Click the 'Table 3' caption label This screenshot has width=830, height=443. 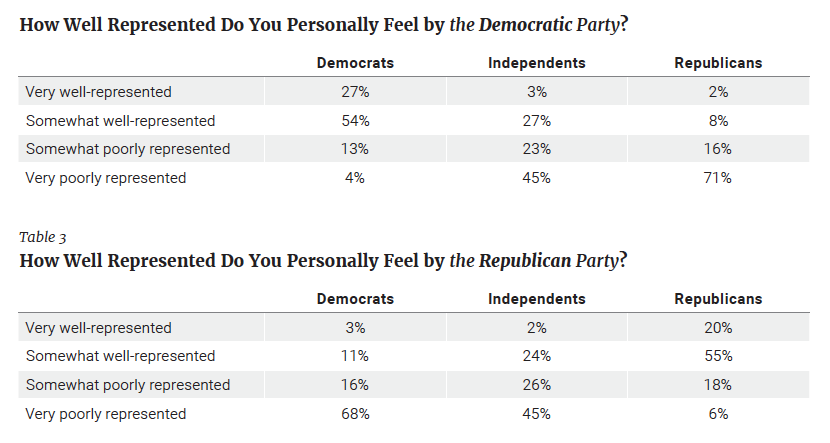coord(43,237)
